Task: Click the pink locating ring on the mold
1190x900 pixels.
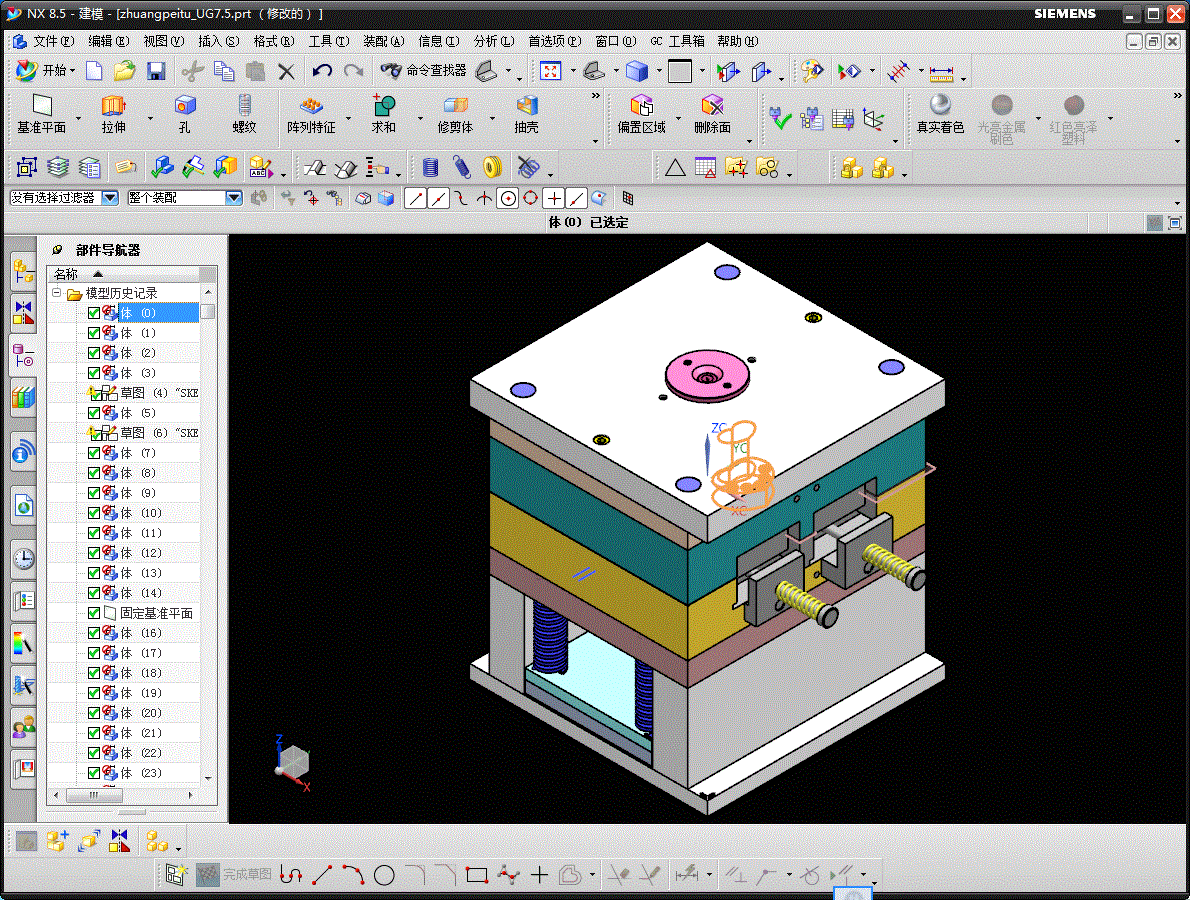Action: click(x=707, y=375)
